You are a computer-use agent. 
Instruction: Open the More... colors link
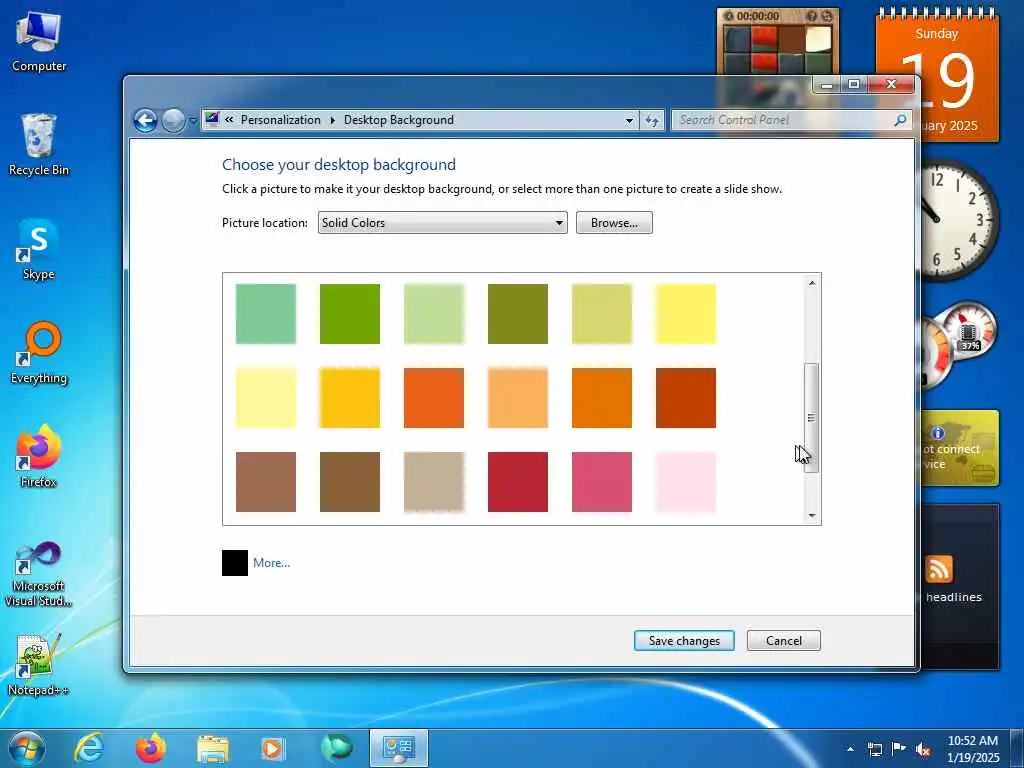click(x=271, y=562)
